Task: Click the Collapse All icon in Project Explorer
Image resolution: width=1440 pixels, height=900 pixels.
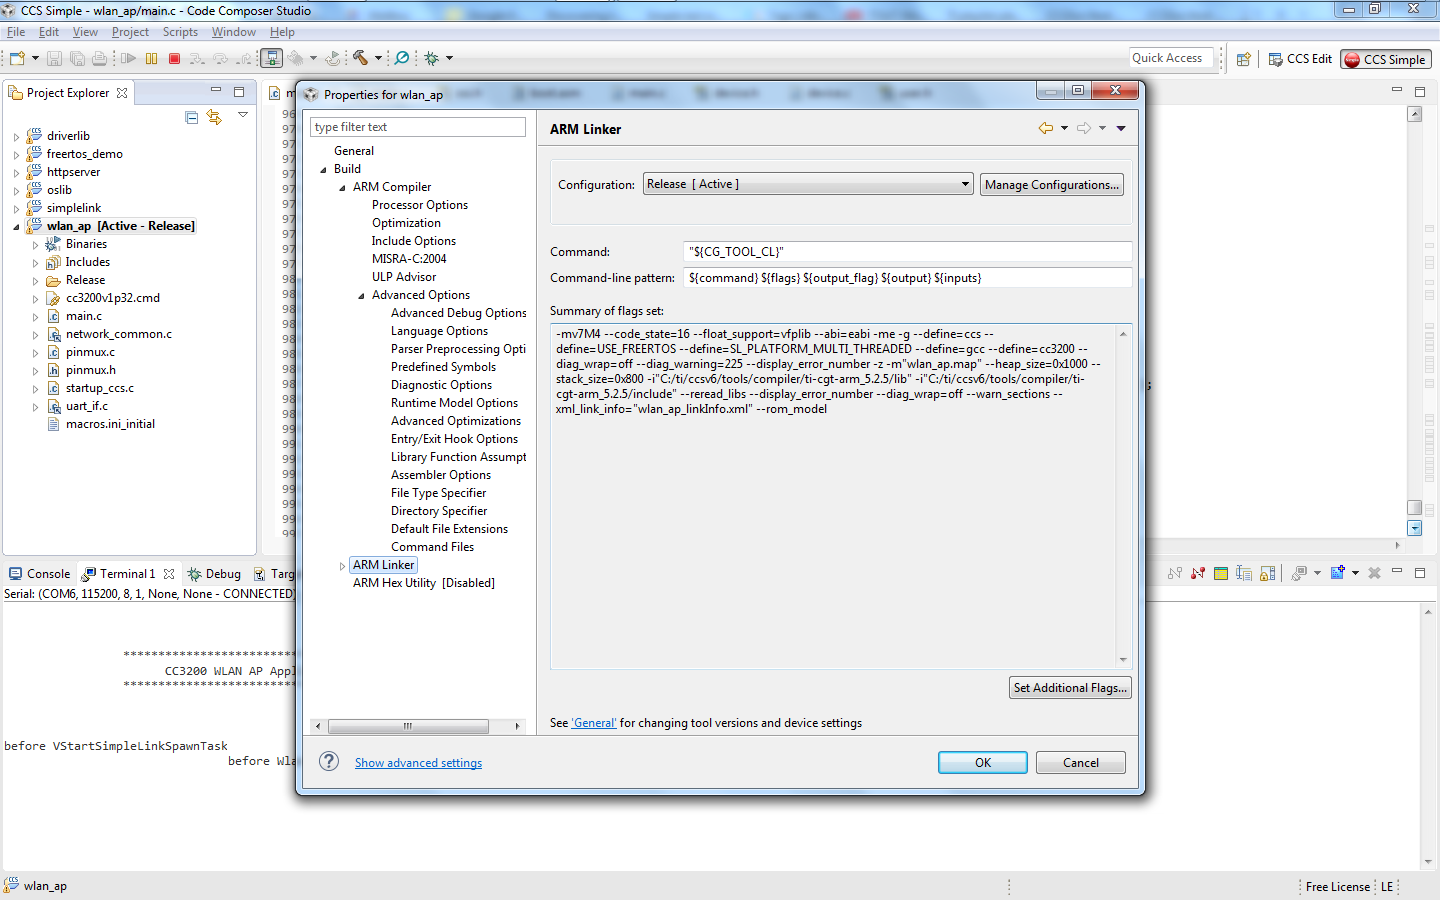Action: pyautogui.click(x=192, y=117)
